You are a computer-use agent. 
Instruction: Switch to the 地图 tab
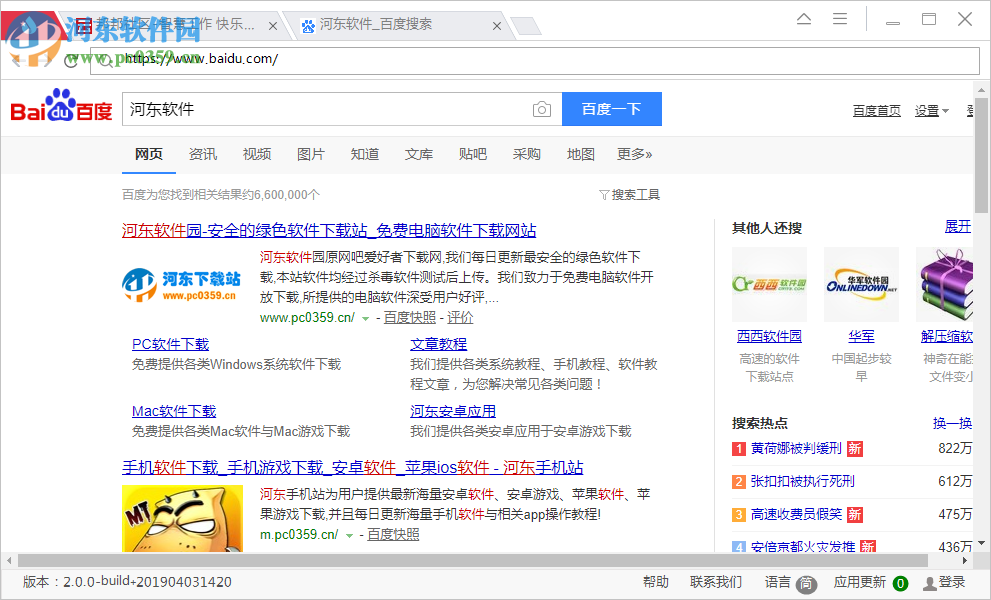pyautogui.click(x=581, y=154)
